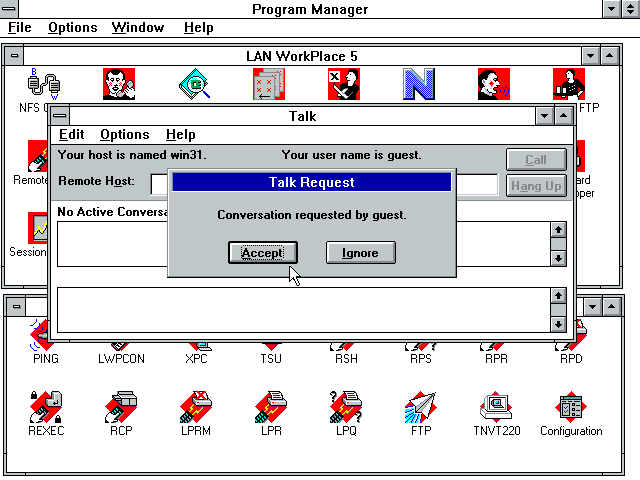Click the 'Your user name is guest.' text
640x480 pixels.
tap(351, 155)
